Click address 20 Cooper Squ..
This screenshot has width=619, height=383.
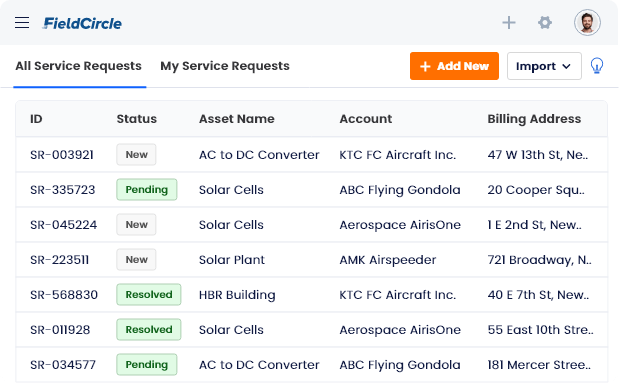click(x=536, y=190)
